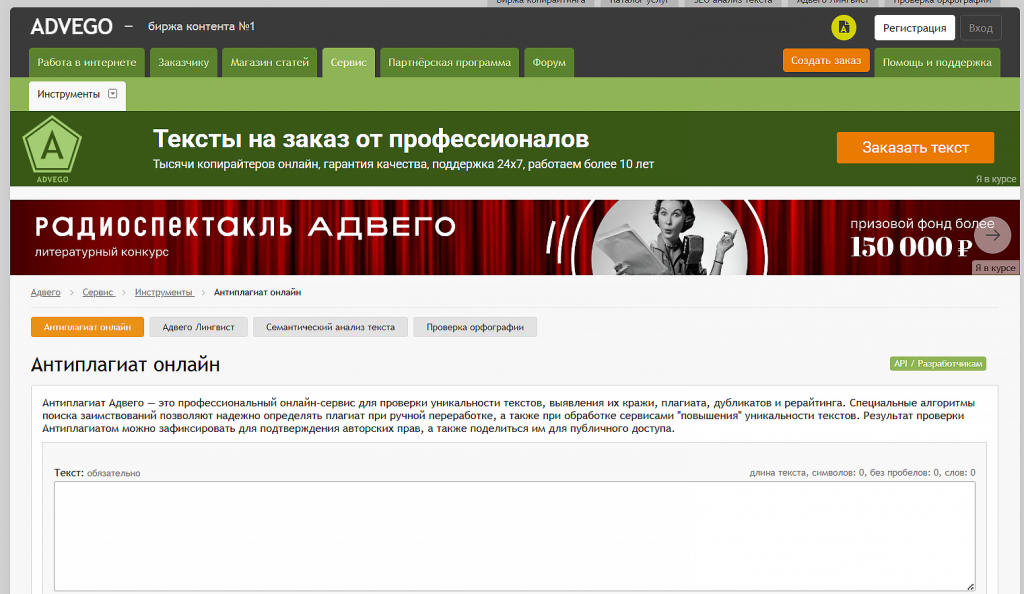Viewport: 1024px width, 594px height.
Task: Click the Заказать текст orange button
Action: pyautogui.click(x=915, y=148)
